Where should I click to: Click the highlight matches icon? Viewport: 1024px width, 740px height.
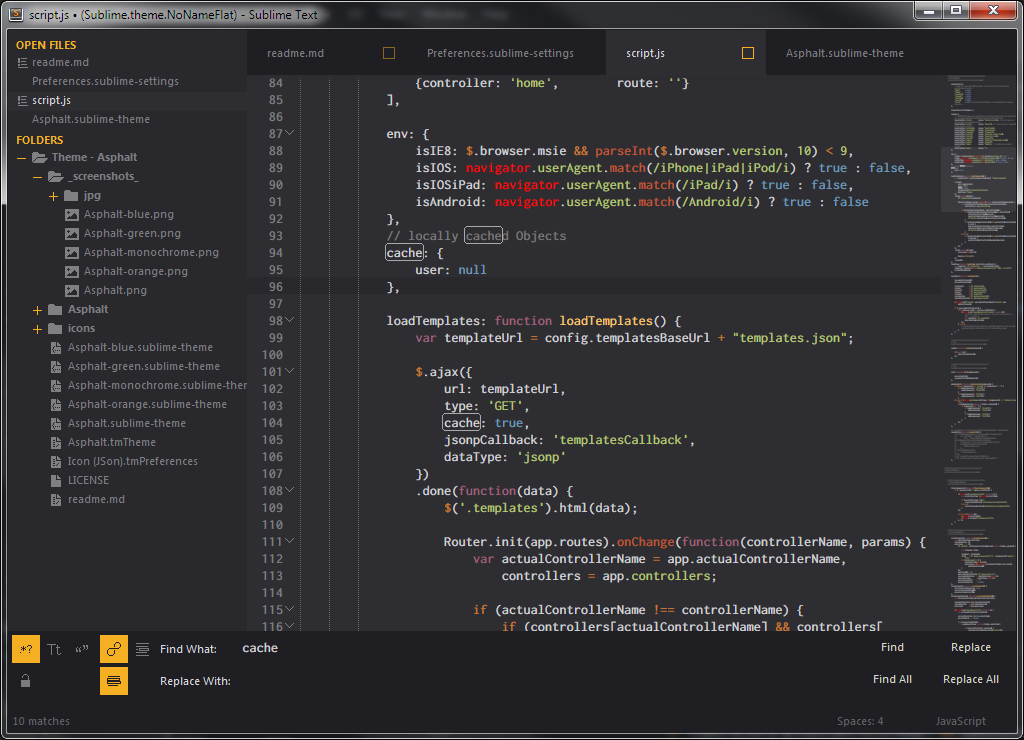pyautogui.click(x=114, y=681)
